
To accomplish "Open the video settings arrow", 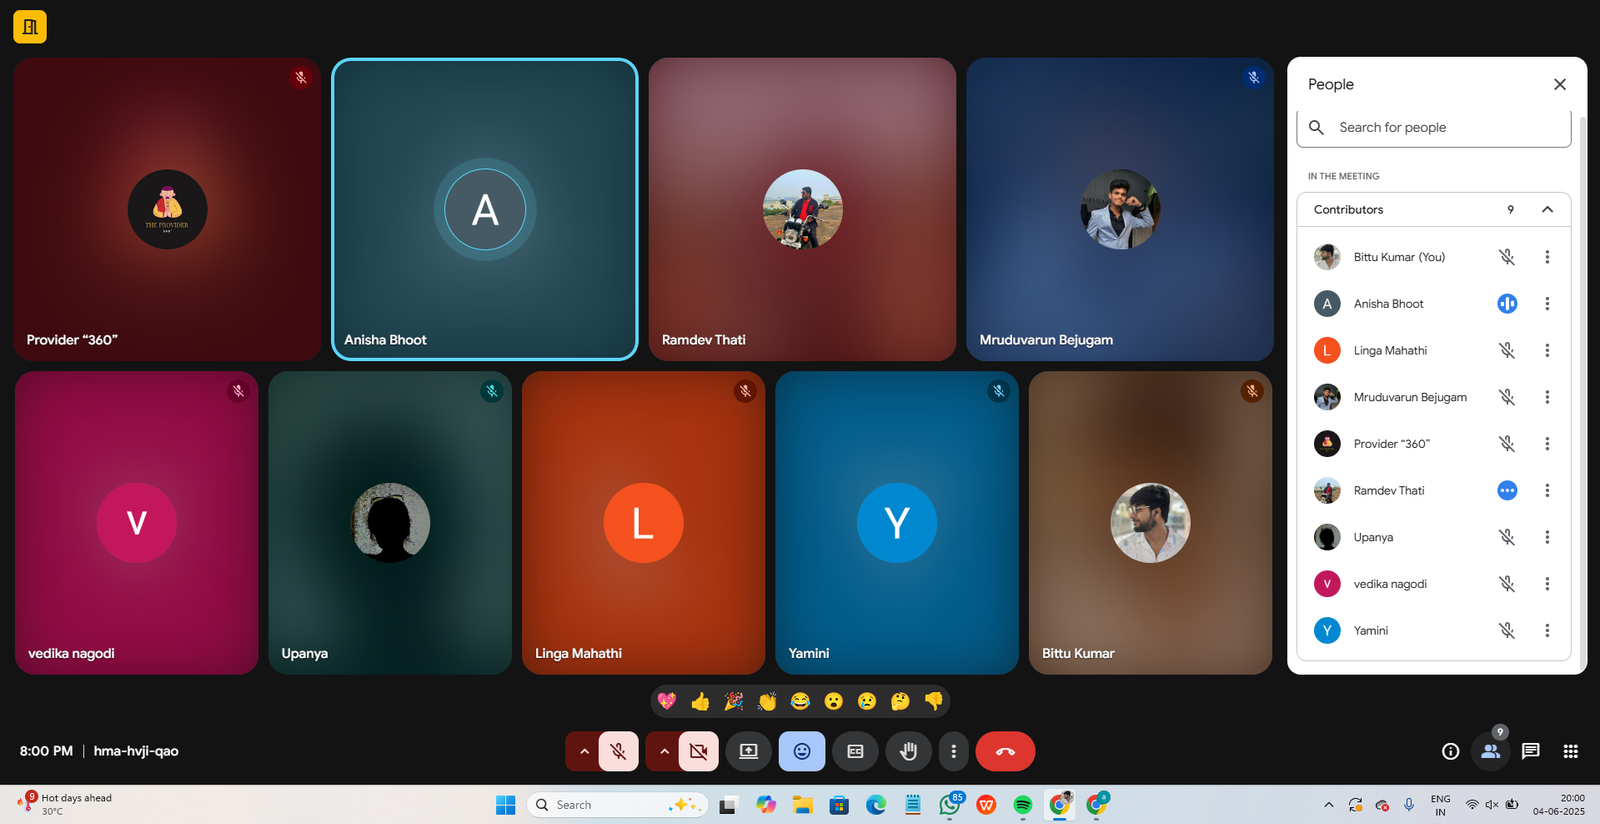I will pos(664,751).
